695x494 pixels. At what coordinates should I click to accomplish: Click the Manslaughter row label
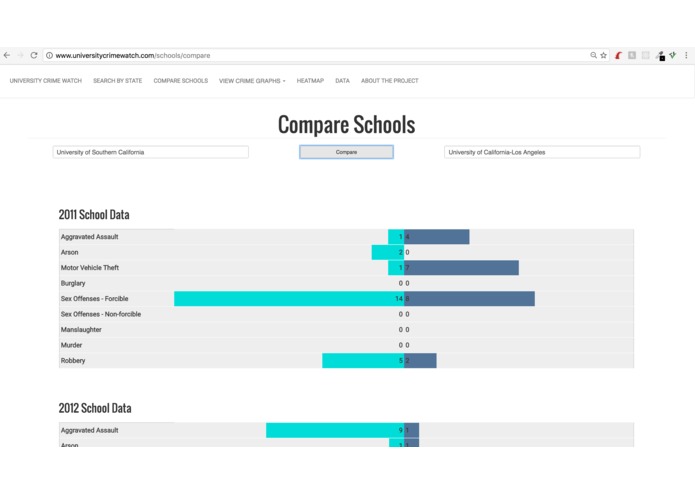point(81,330)
